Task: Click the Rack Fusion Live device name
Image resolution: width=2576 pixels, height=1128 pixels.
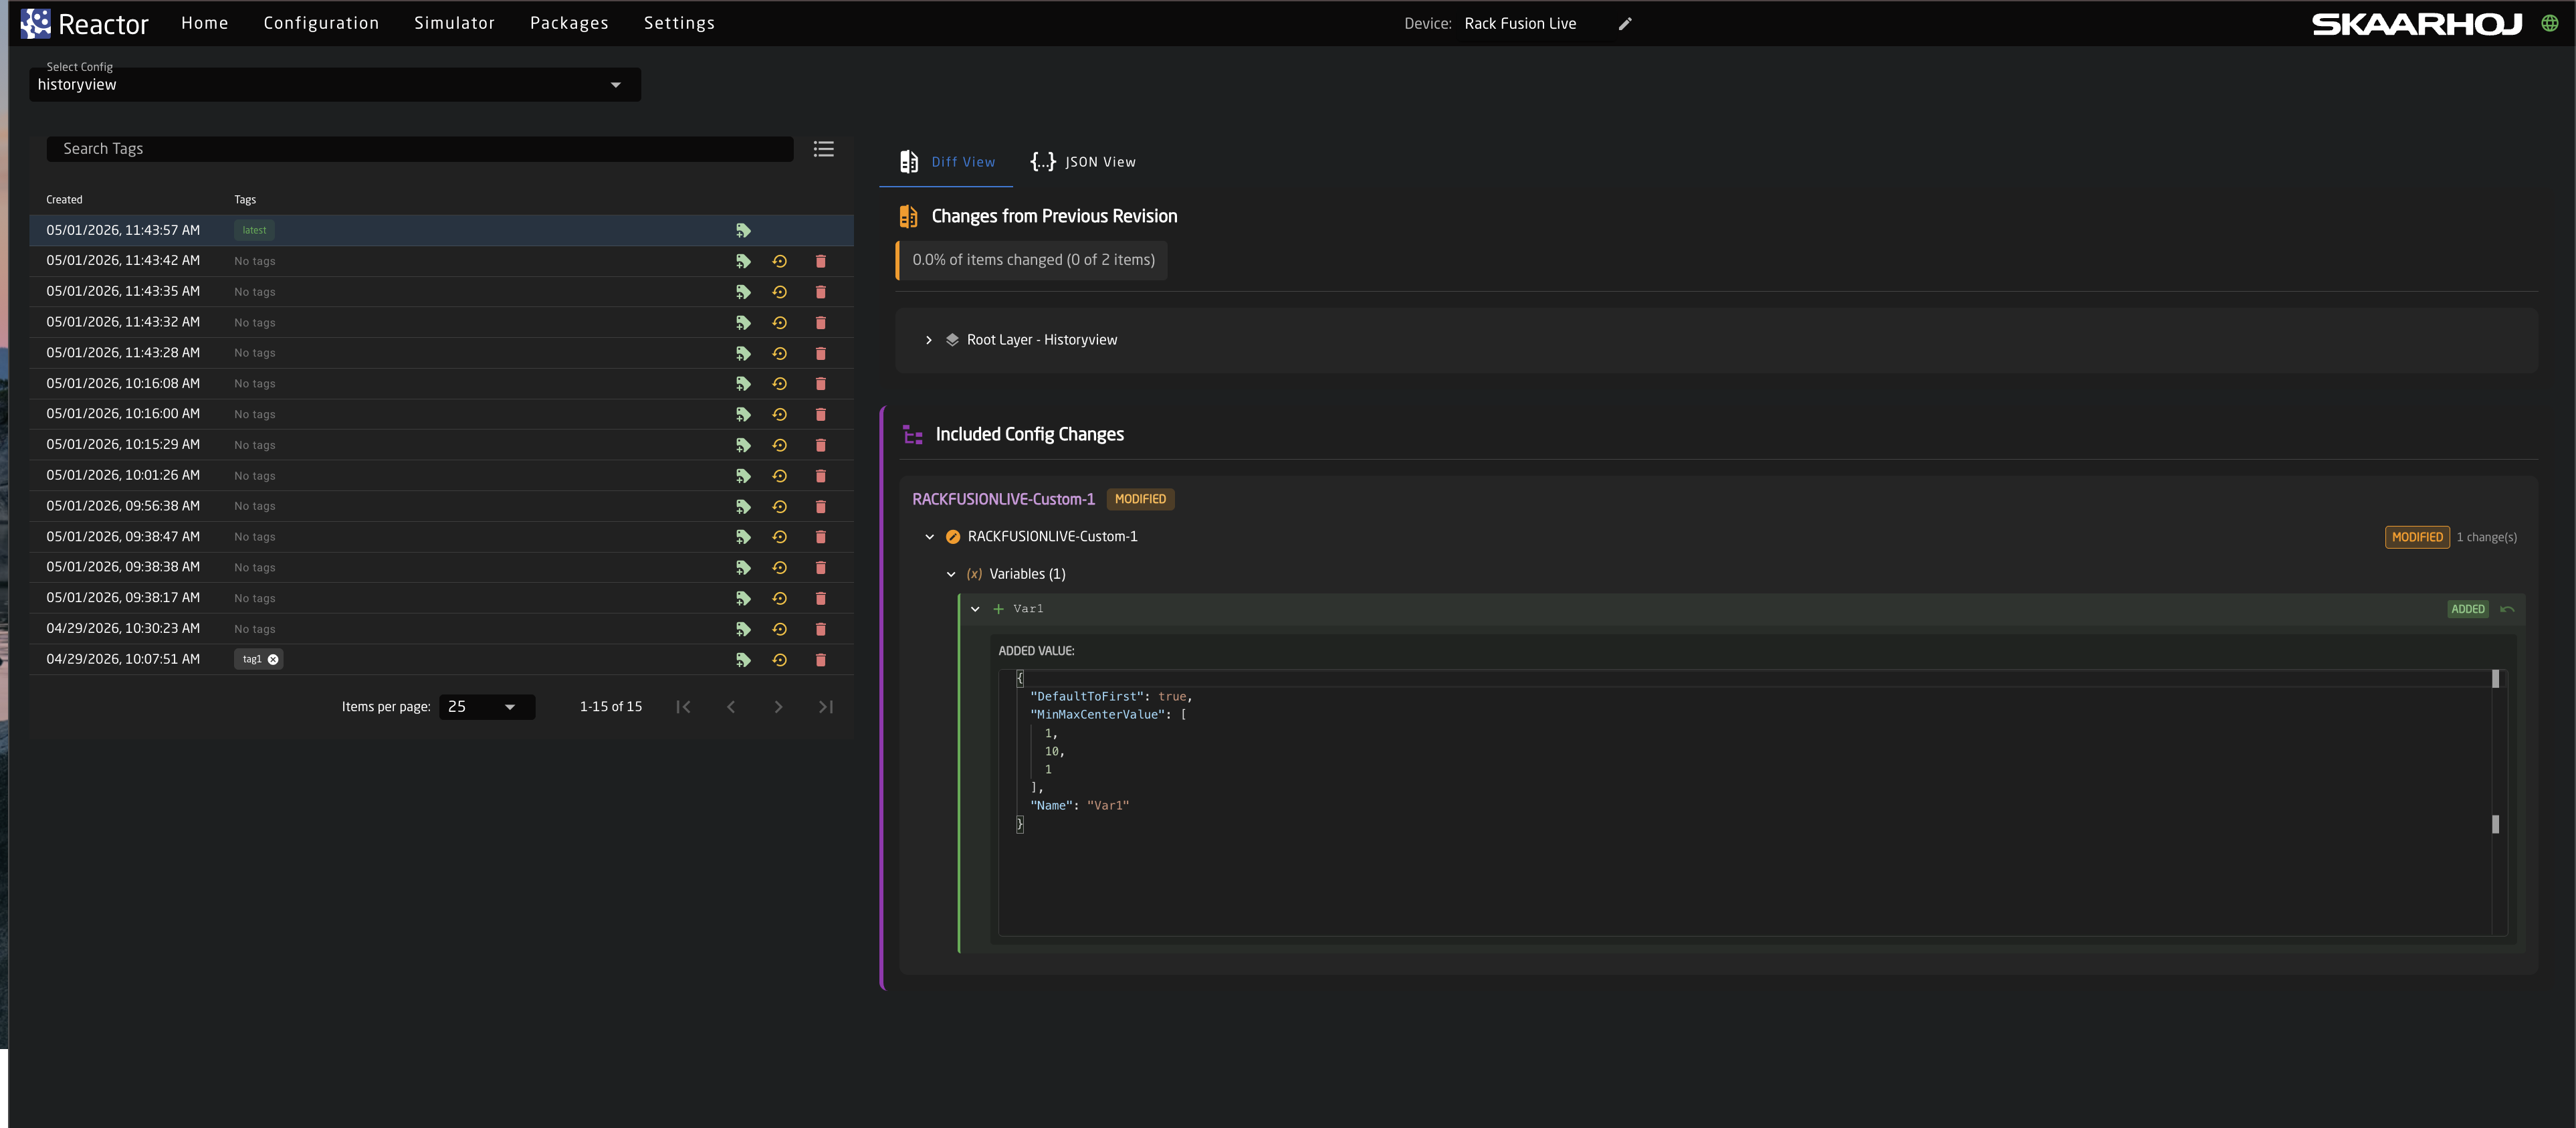Action: tap(1520, 24)
